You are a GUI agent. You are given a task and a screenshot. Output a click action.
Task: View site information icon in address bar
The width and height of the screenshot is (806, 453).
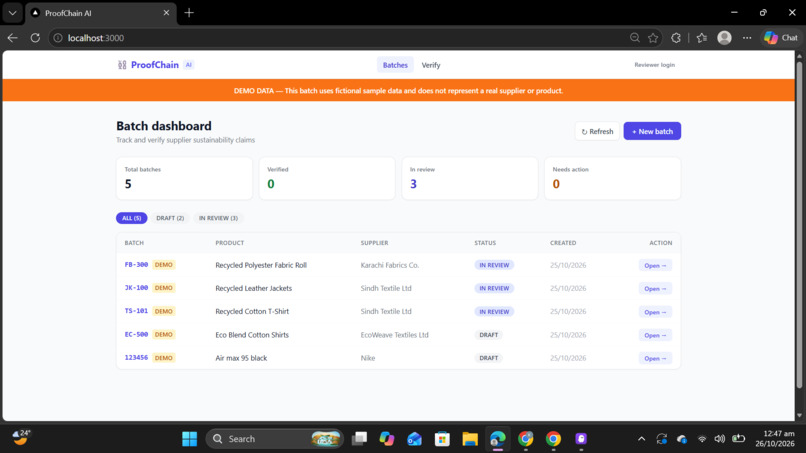[58, 38]
